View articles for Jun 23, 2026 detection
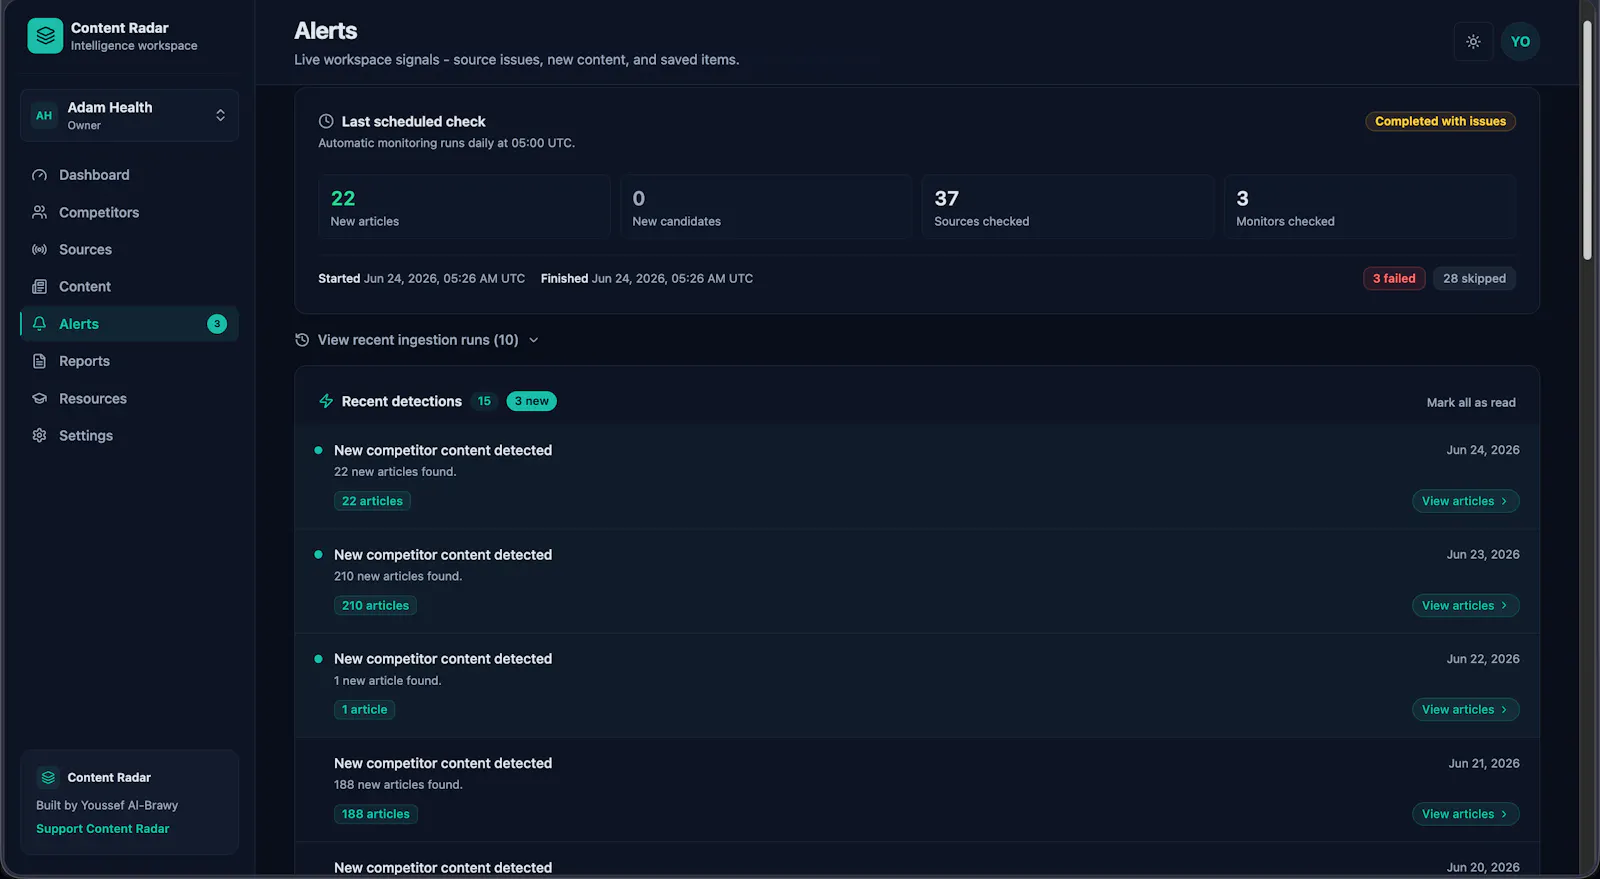The height and width of the screenshot is (879, 1600). point(1465,605)
